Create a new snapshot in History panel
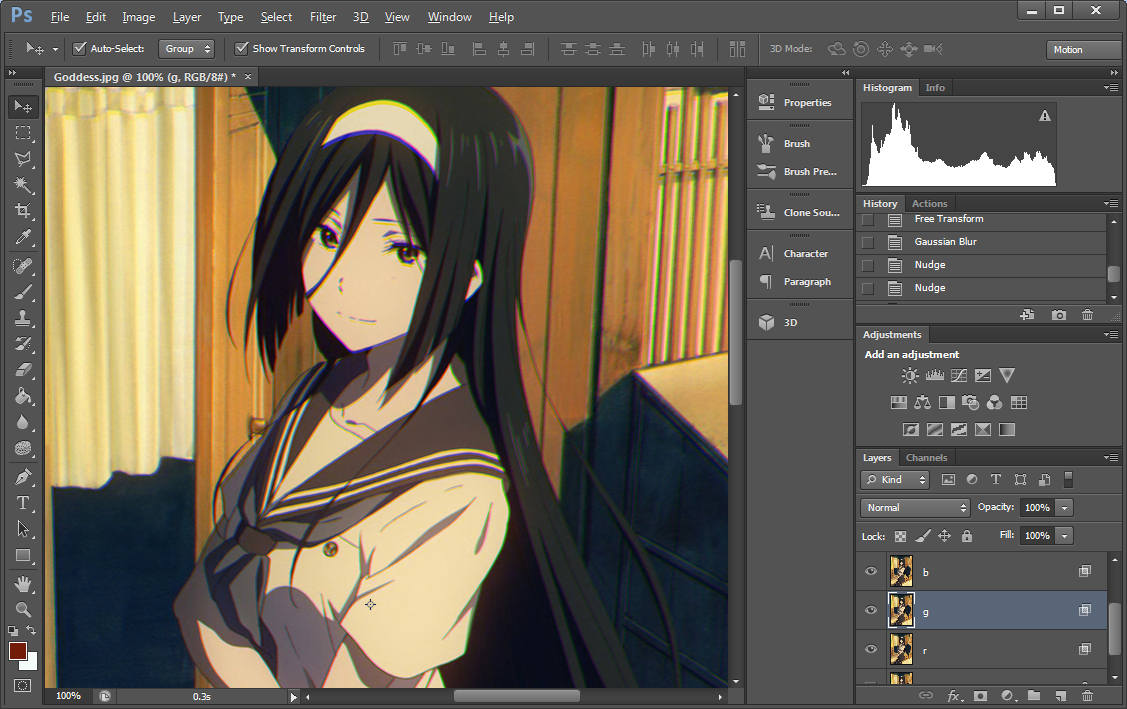This screenshot has height=709, width=1127. point(1058,315)
